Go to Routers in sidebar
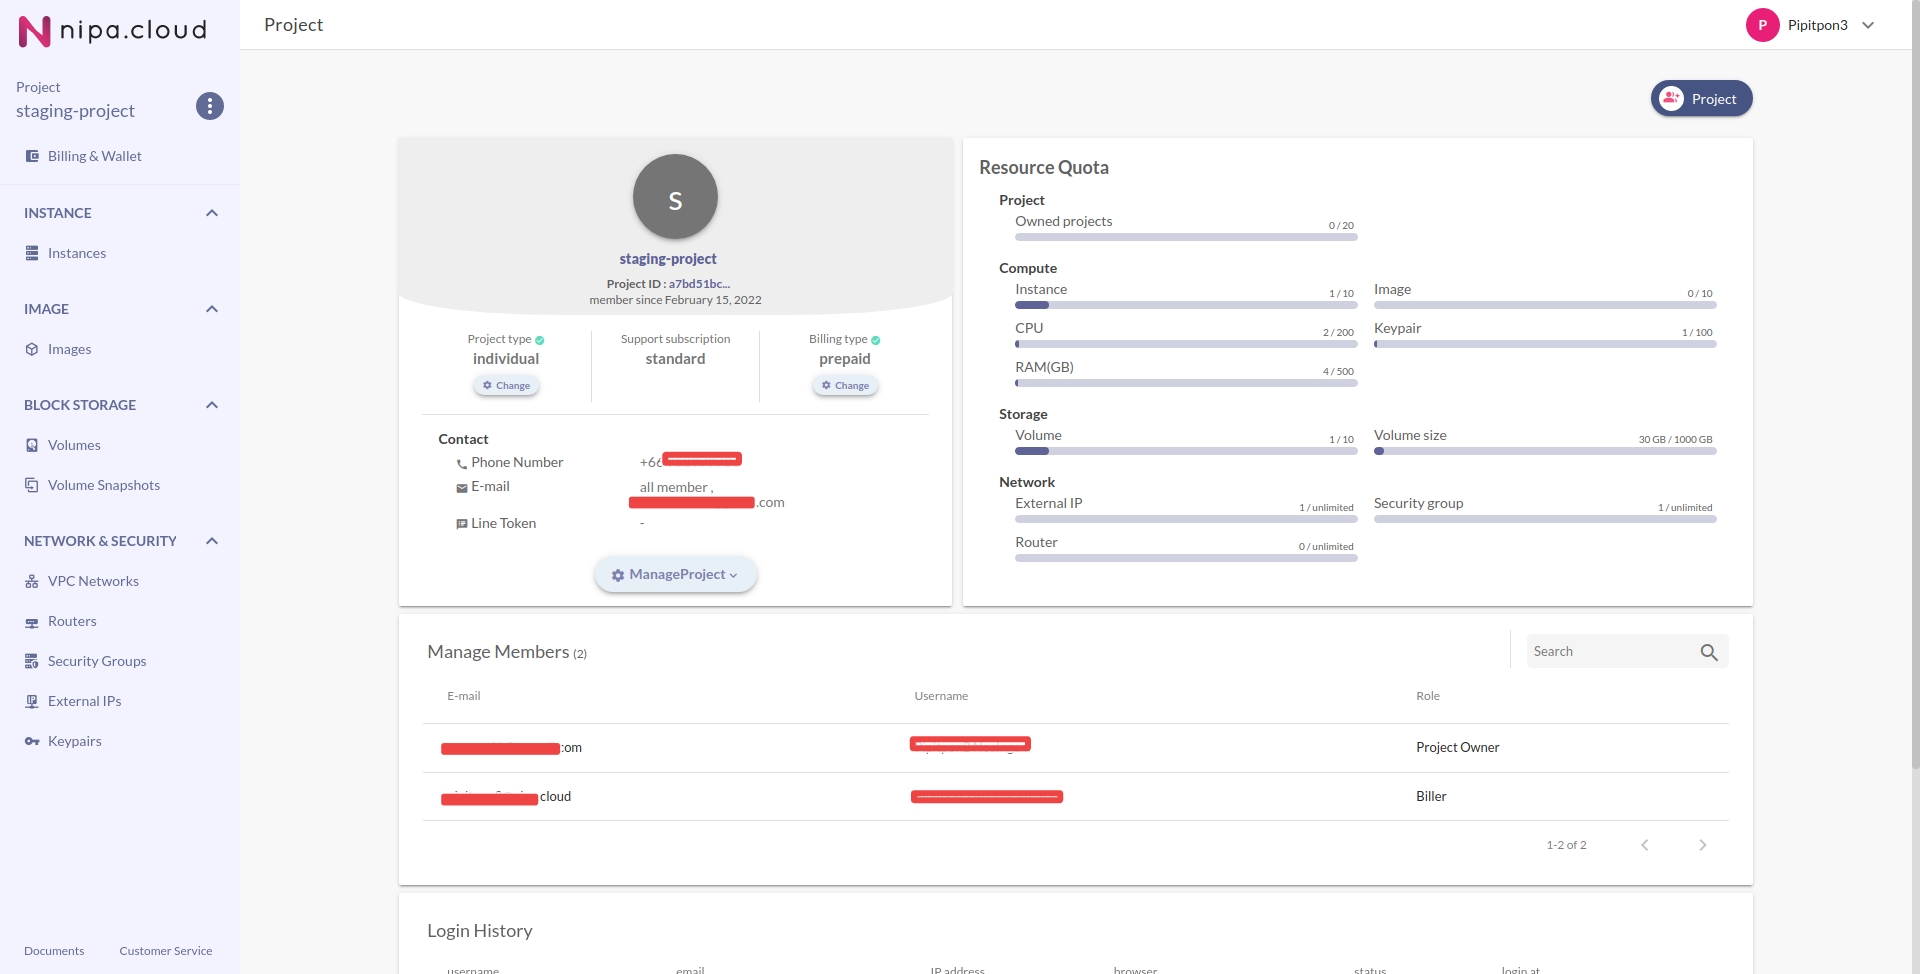 [72, 621]
